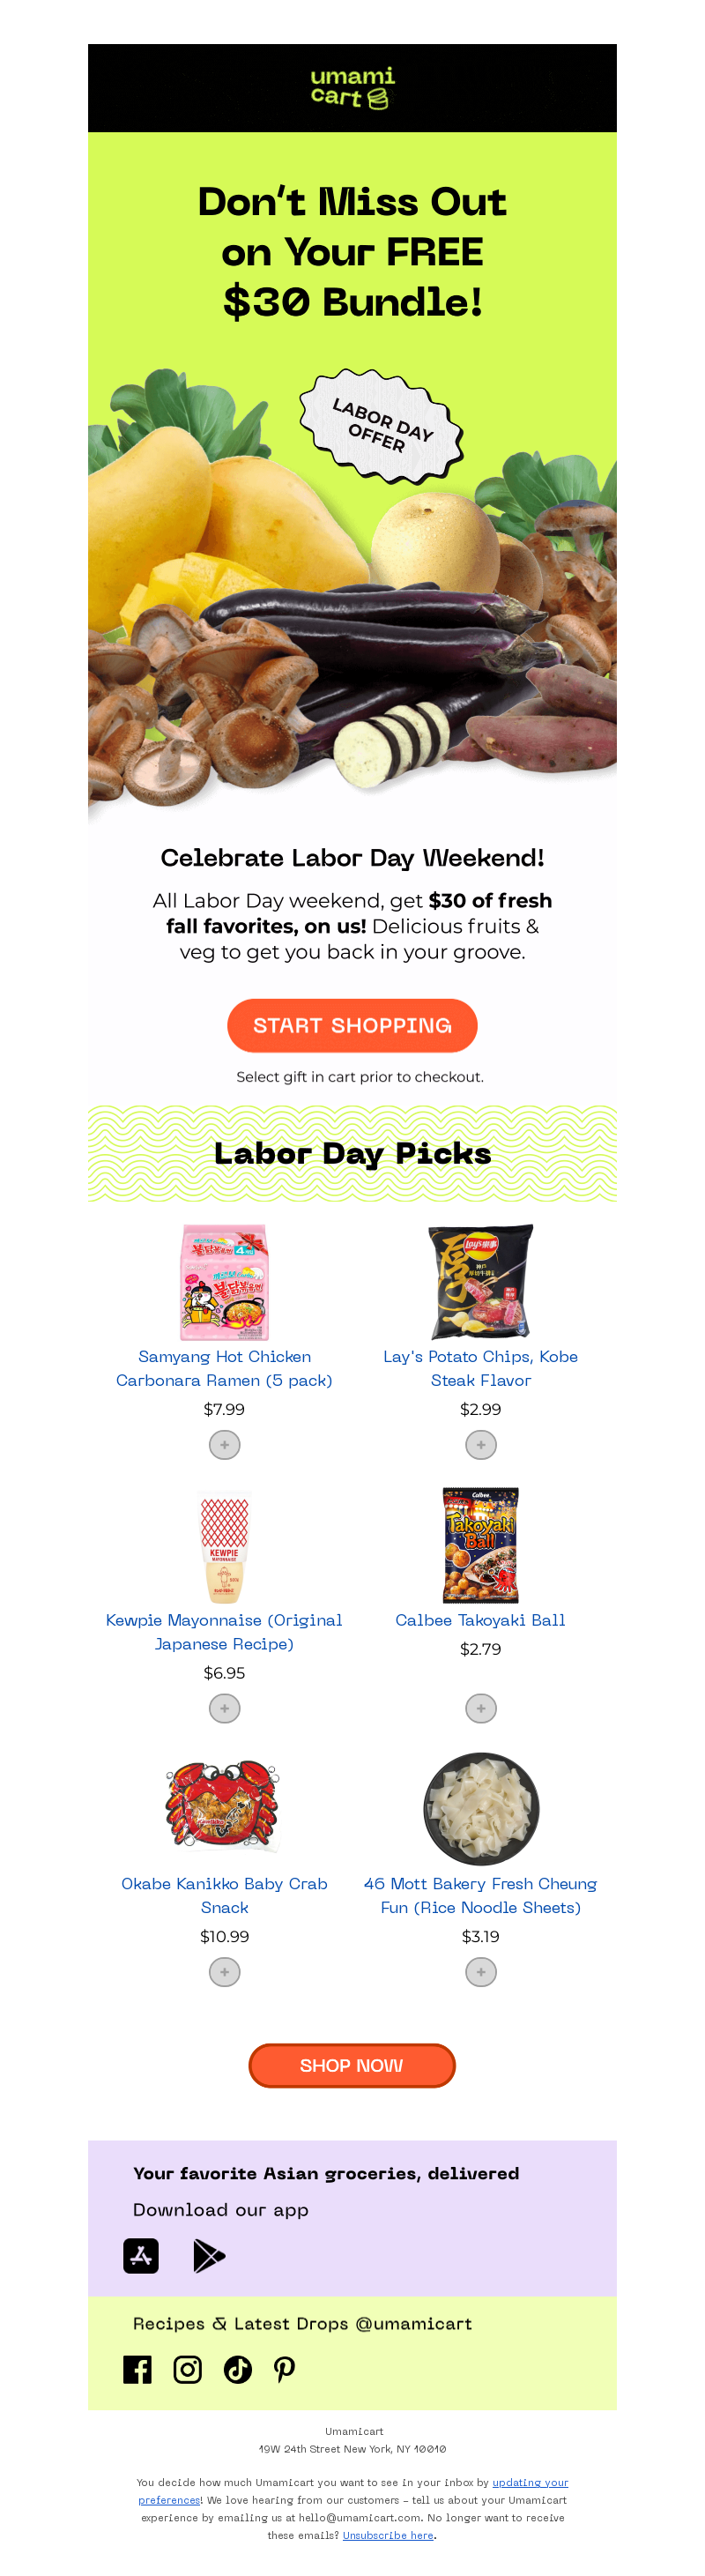Click the Lay's Potato Chips product image
This screenshot has width=705, height=2576.
480,1281
